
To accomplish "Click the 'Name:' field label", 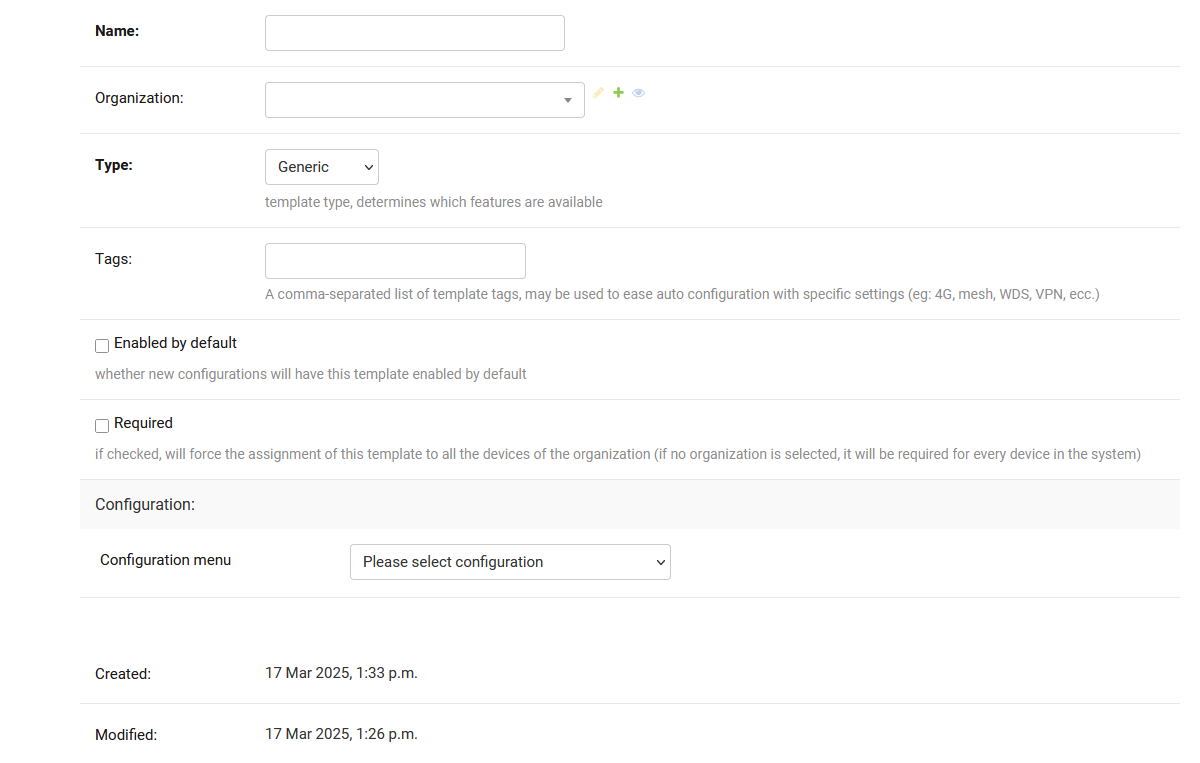I will pos(117,31).
